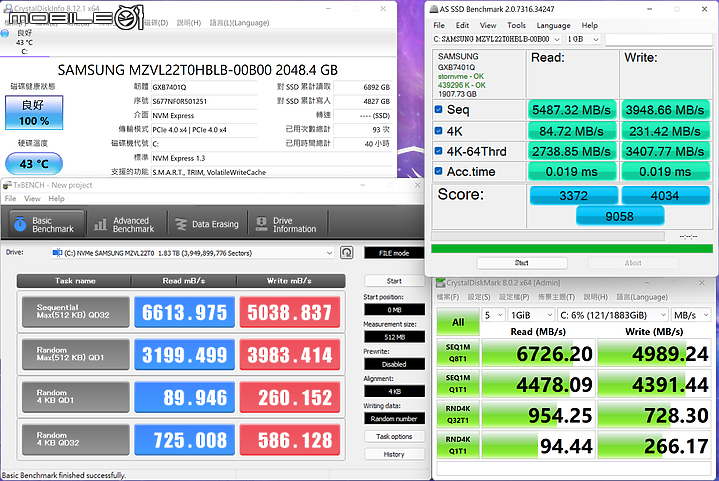Click the 43 °C temperature indicator button
This screenshot has width=719, height=481.
pos(34,164)
